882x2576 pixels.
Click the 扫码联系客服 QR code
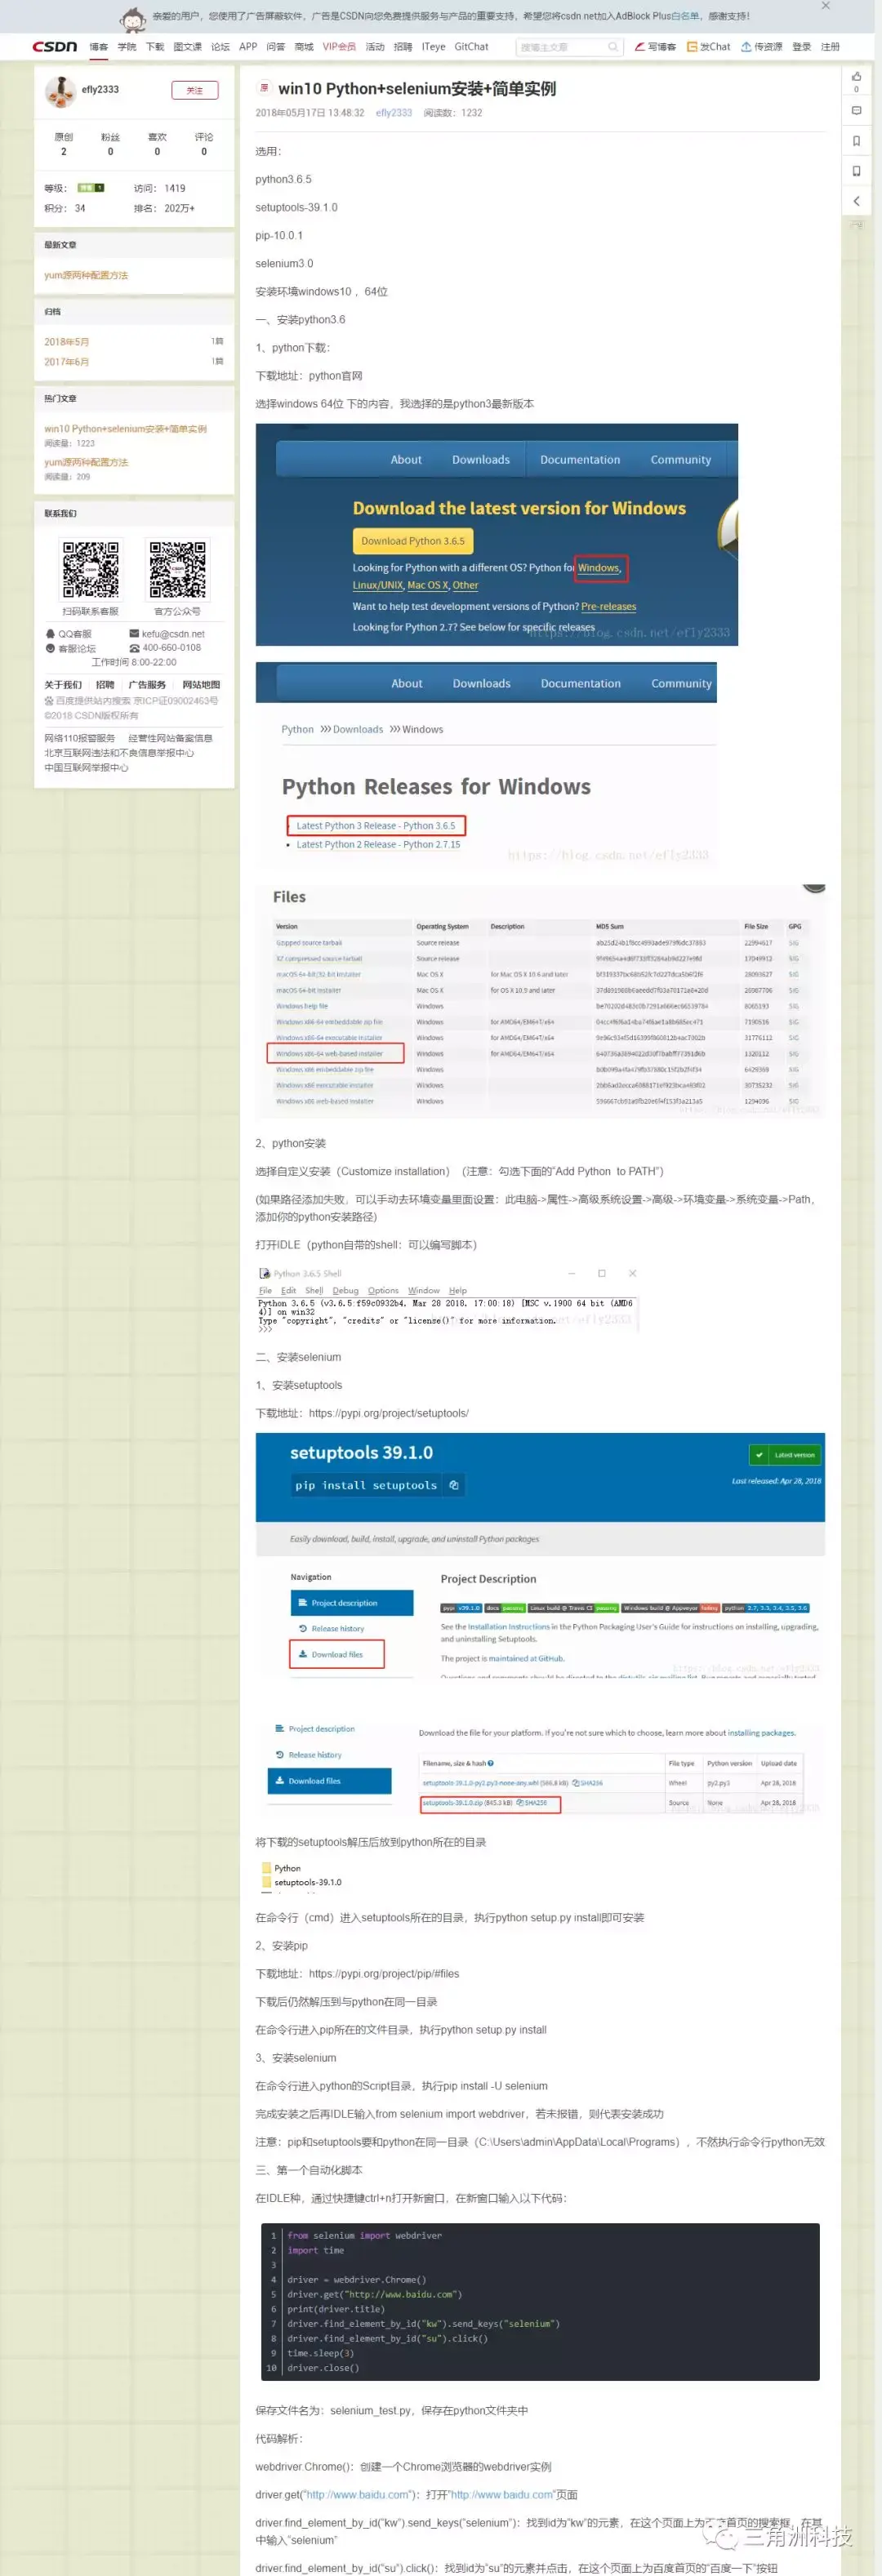(x=91, y=569)
